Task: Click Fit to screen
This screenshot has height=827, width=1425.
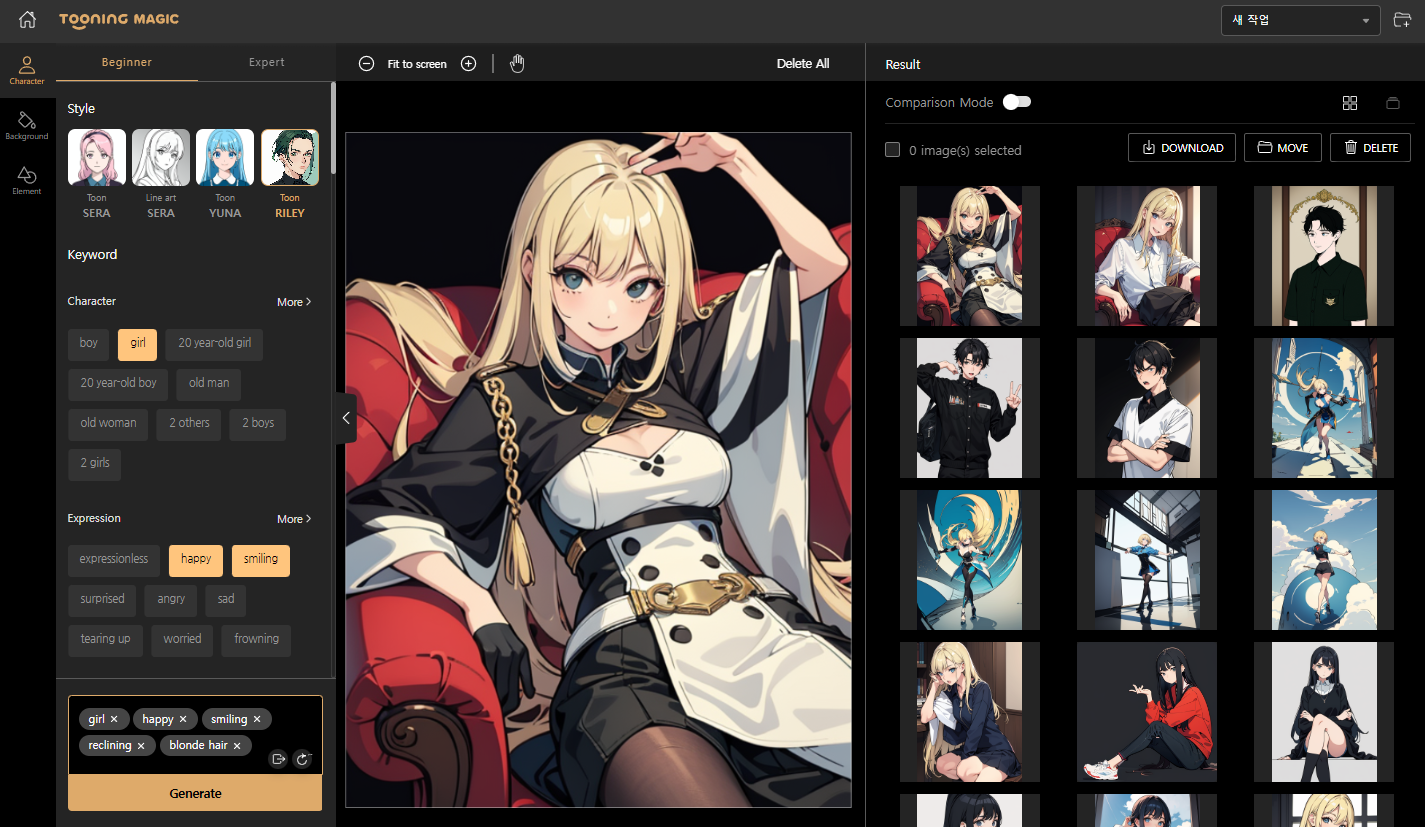Action: pyautogui.click(x=417, y=64)
